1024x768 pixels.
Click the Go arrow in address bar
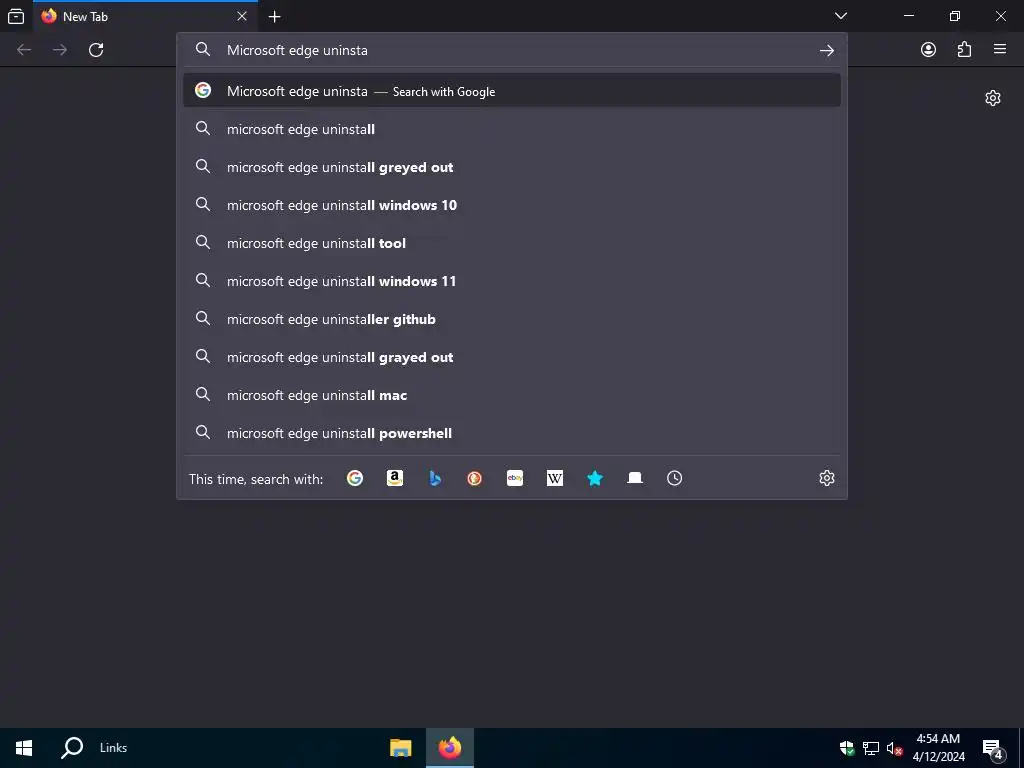pos(827,50)
